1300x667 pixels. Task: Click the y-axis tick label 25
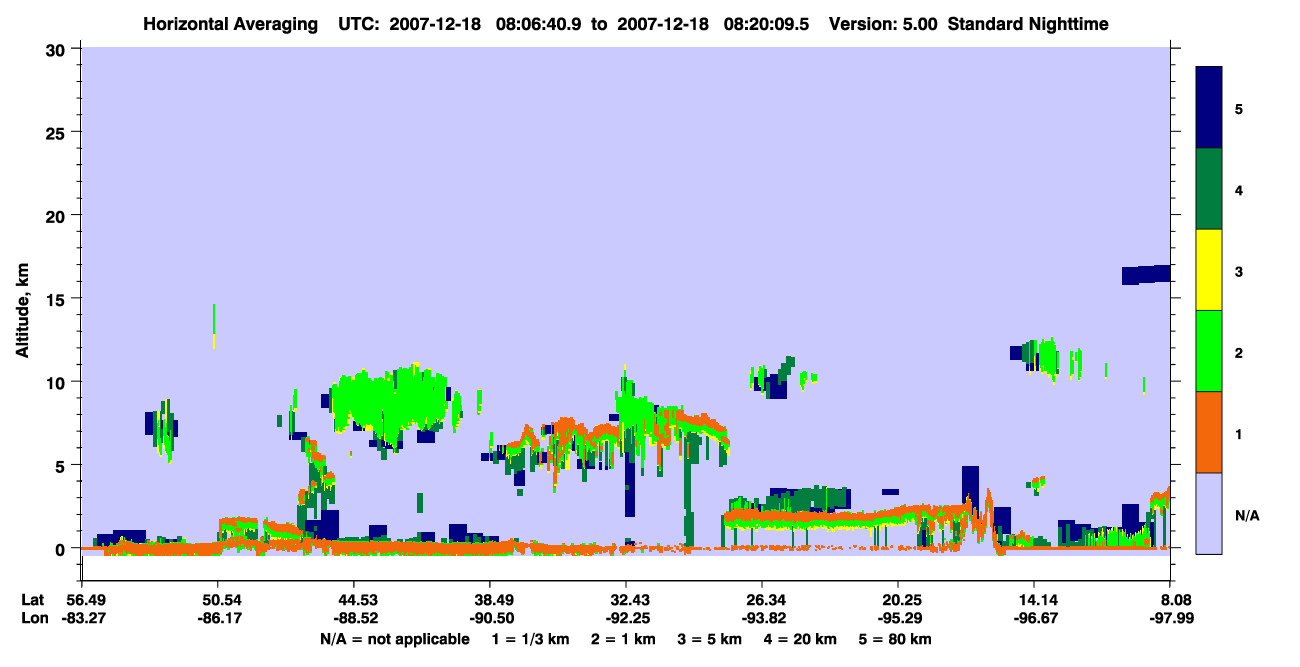pos(57,132)
